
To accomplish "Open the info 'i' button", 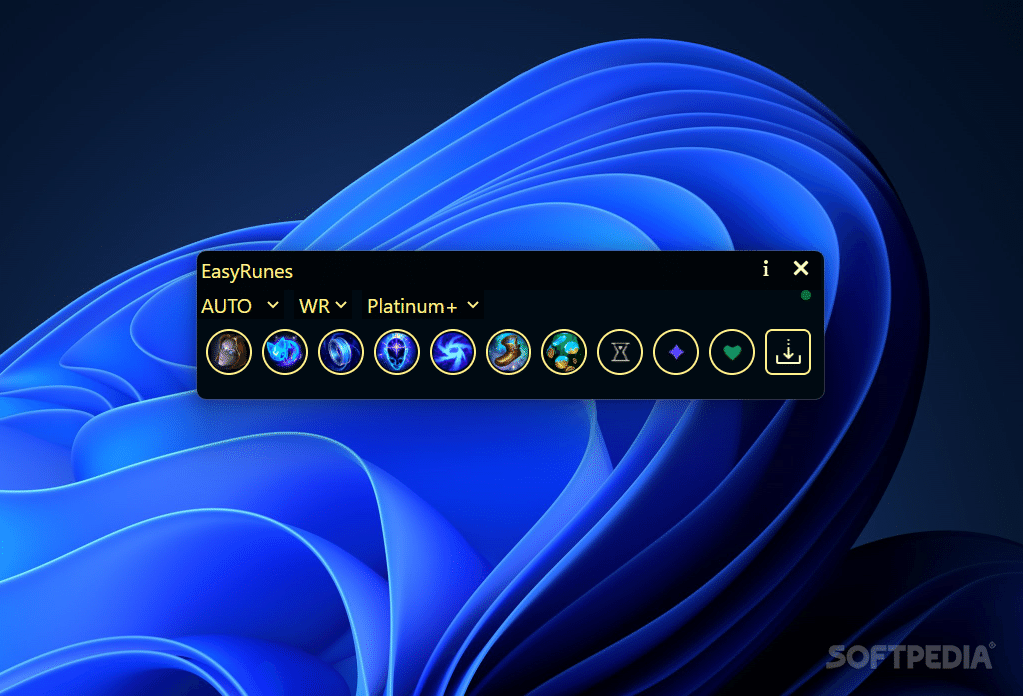I will [x=766, y=268].
